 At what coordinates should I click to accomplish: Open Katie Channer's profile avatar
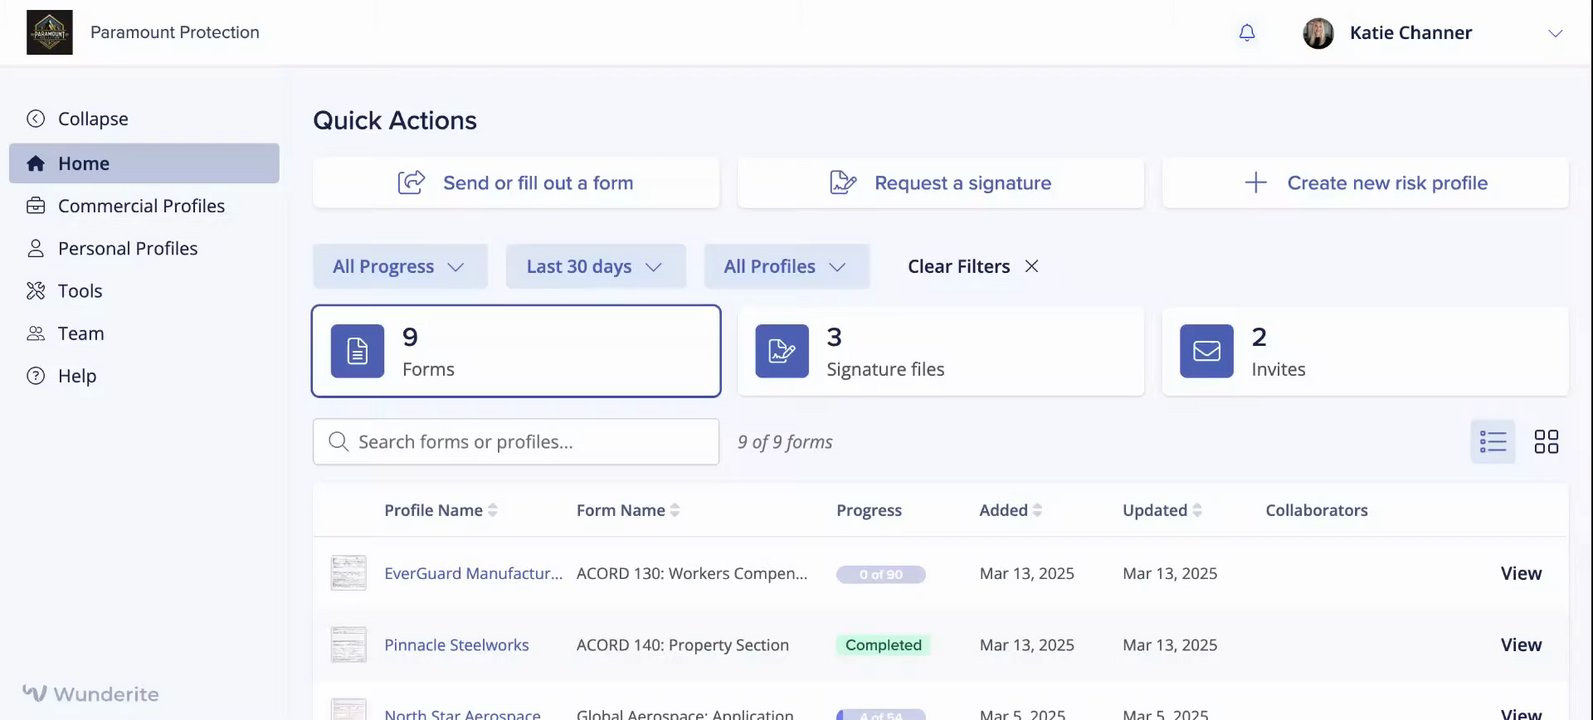click(x=1318, y=33)
